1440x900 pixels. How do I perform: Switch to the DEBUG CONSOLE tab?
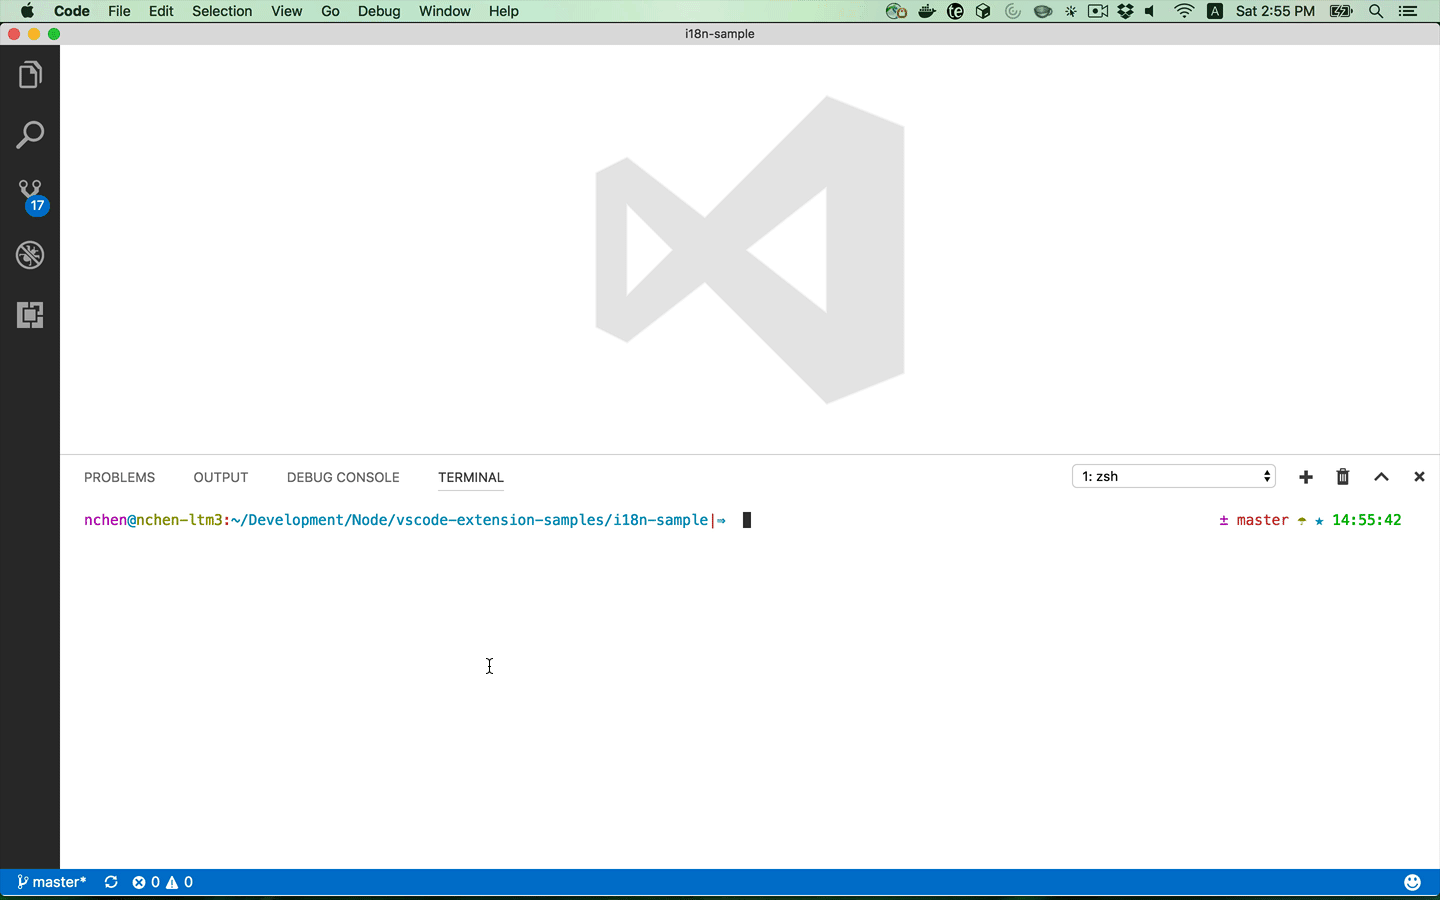[343, 477]
